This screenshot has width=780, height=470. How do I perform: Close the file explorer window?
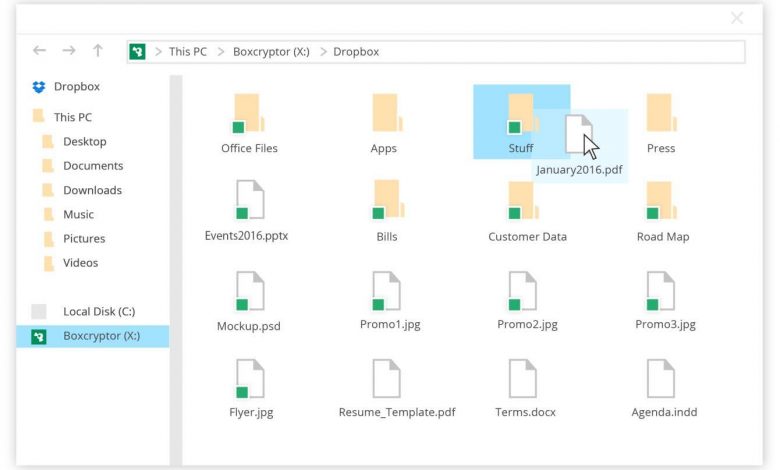pyautogui.click(x=737, y=18)
